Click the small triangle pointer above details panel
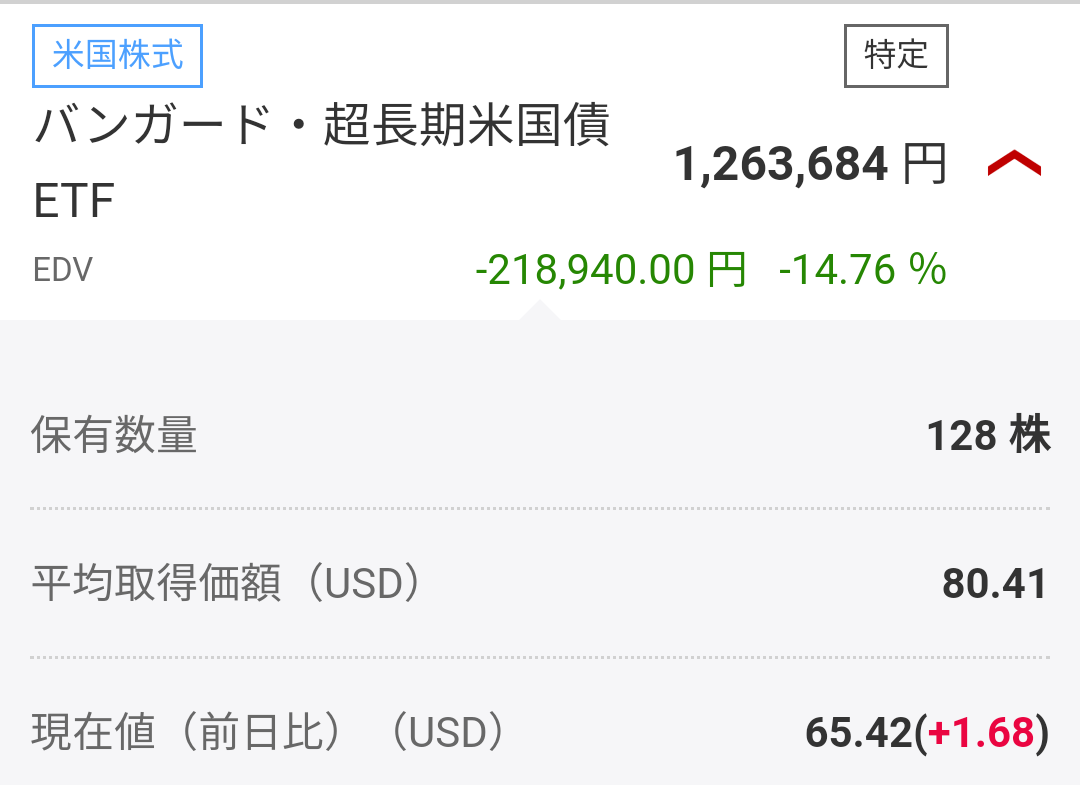This screenshot has height=785, width=1080. (x=538, y=309)
